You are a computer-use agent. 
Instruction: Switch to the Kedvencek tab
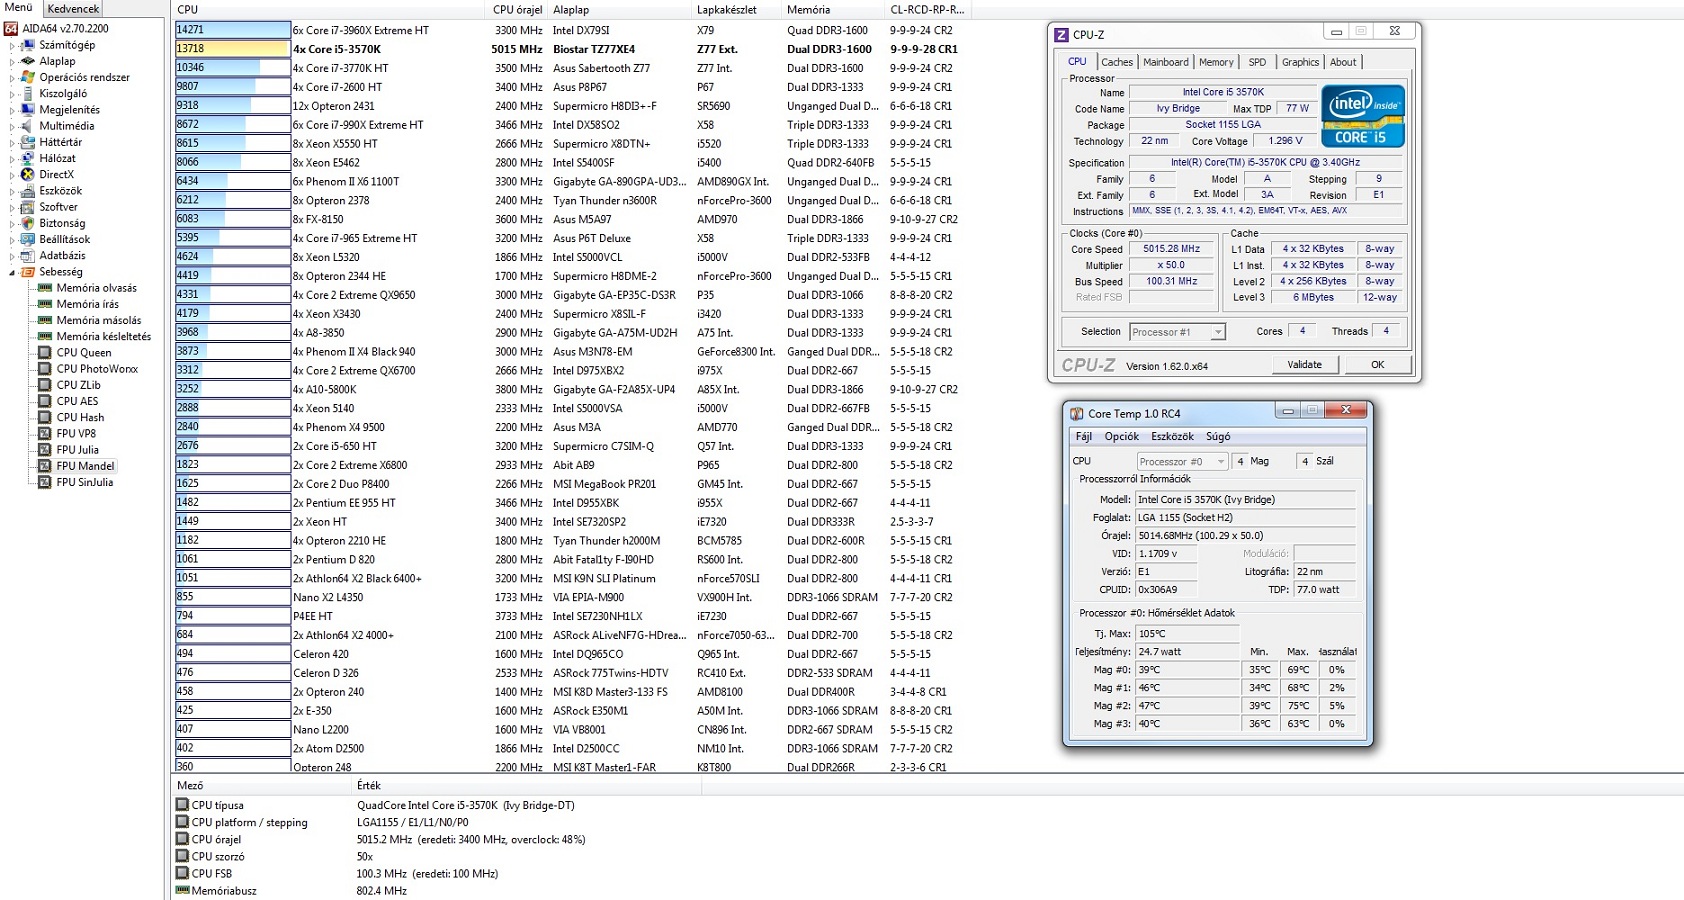73,8
